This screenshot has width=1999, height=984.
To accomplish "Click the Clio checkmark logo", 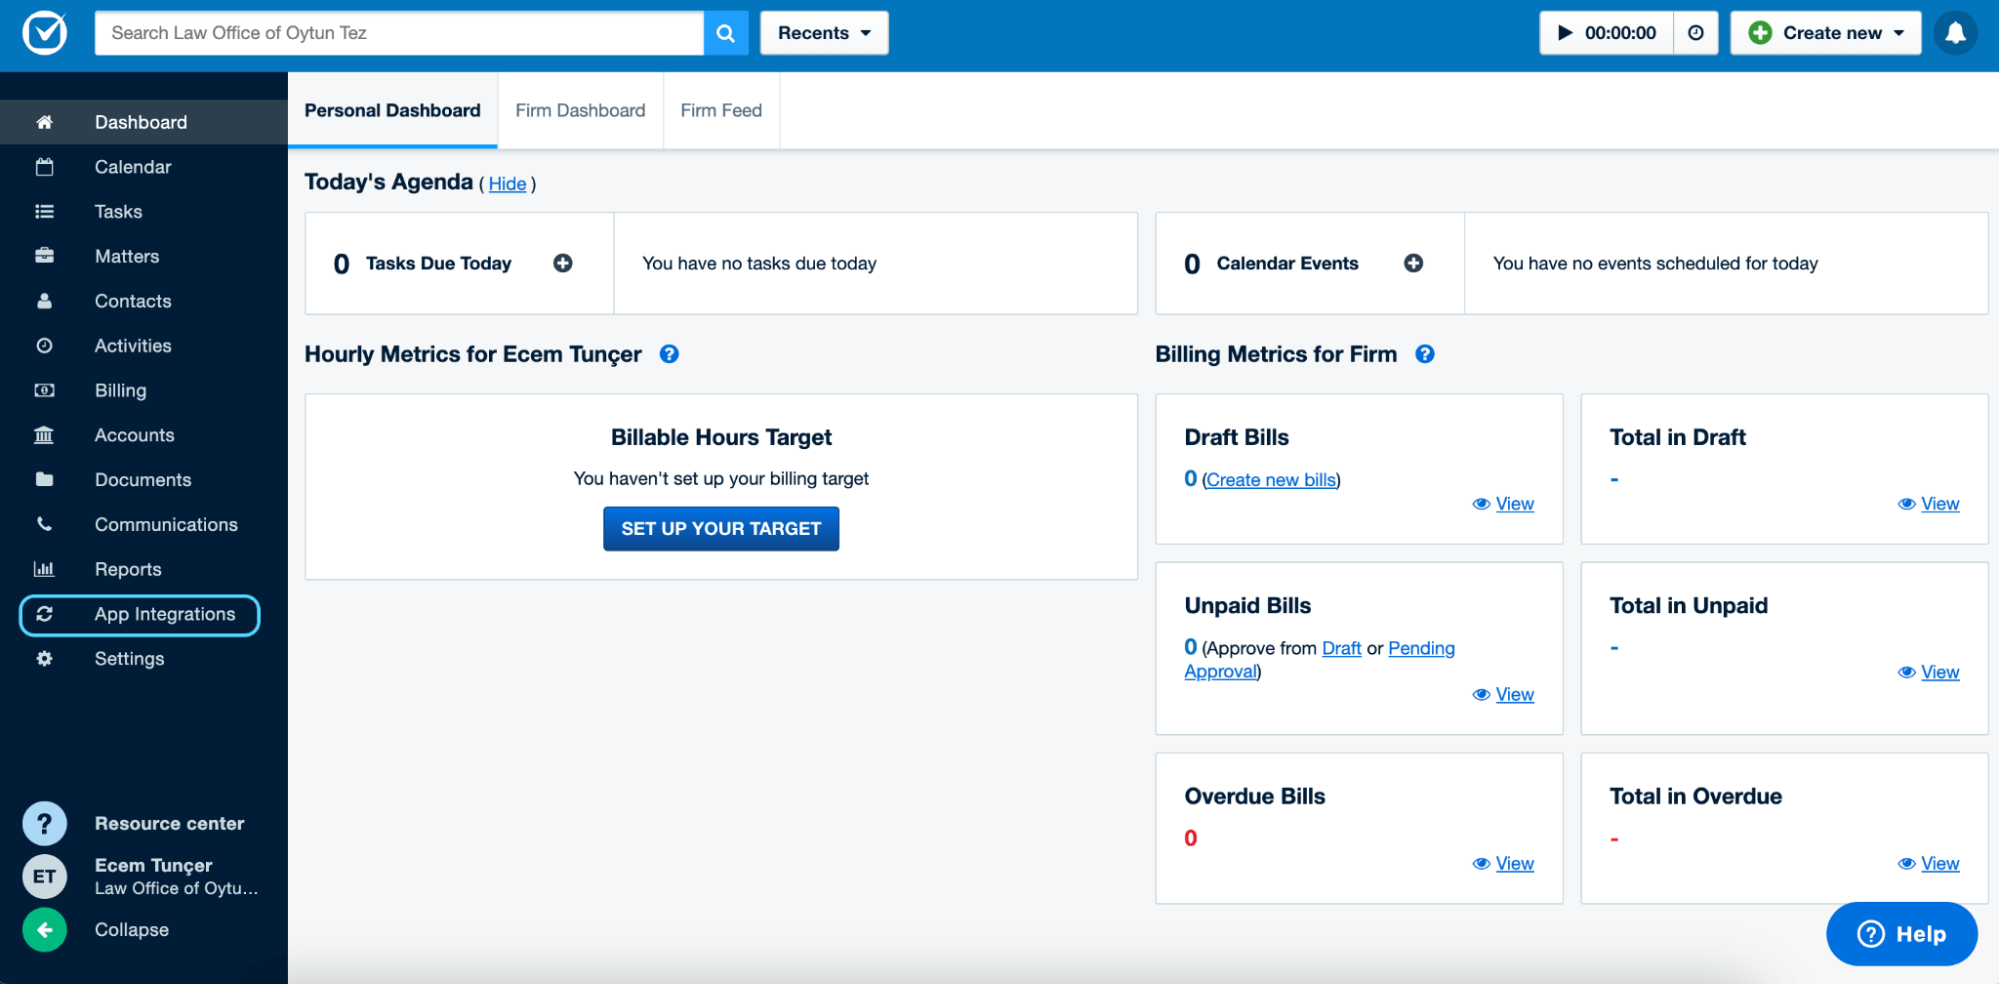I will (45, 33).
